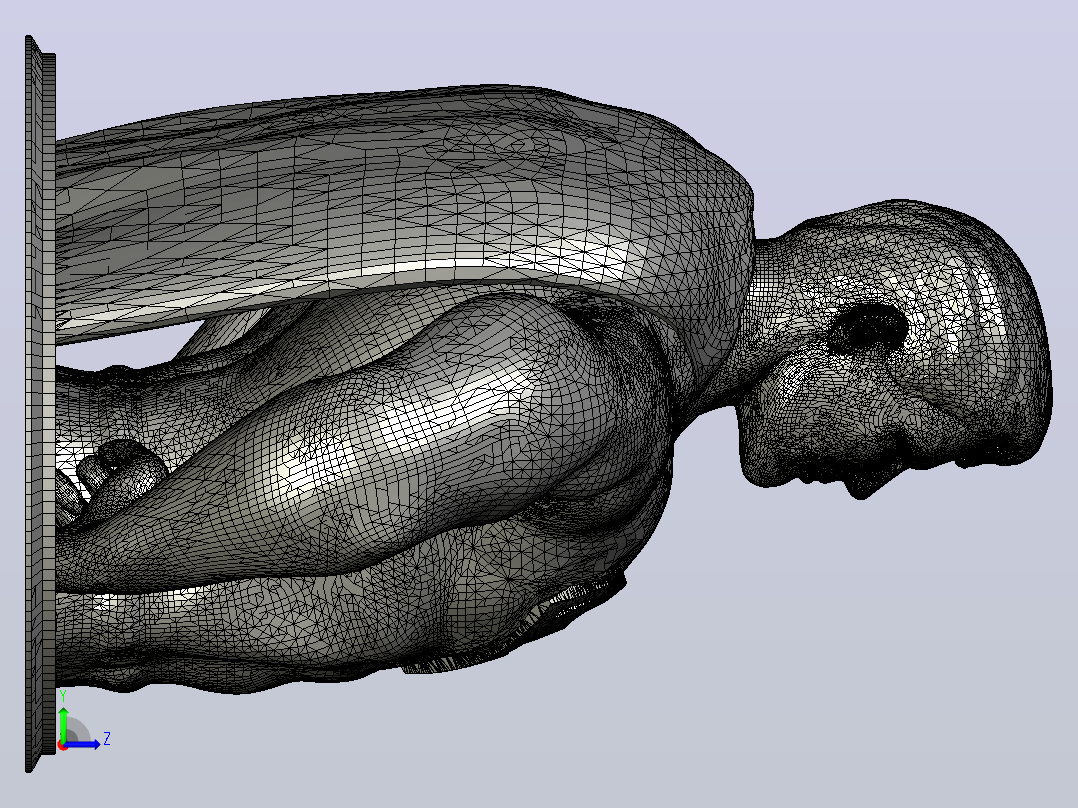Click the red X axis ball at the triad origin

(62, 745)
